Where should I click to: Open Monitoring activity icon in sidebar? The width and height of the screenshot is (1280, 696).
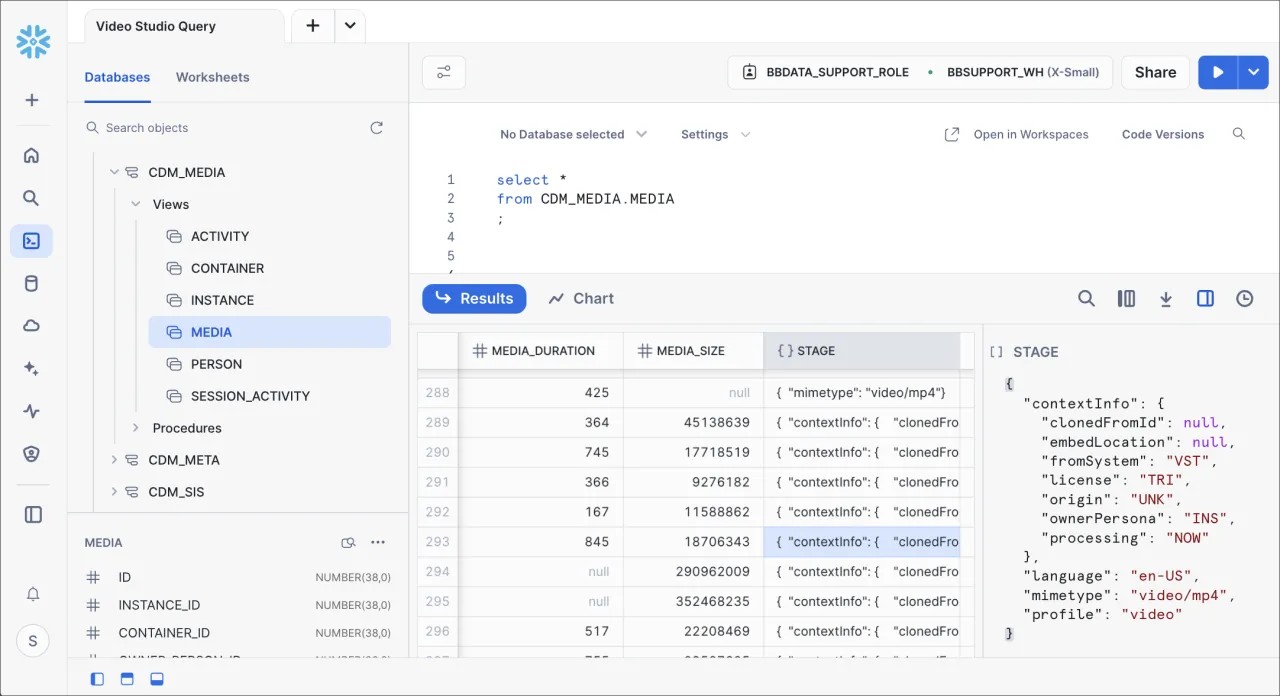tap(32, 411)
